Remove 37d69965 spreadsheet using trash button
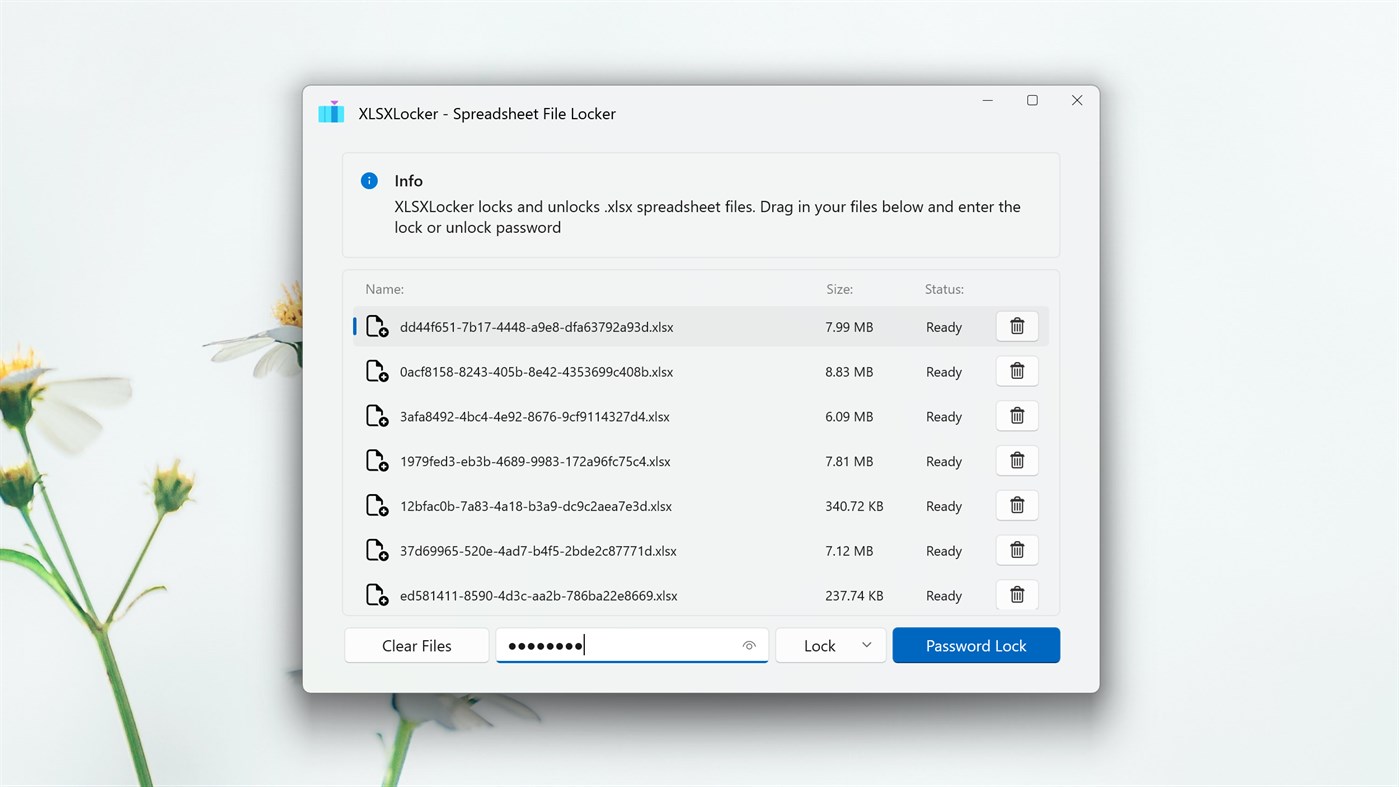1399x787 pixels. pos(1016,550)
